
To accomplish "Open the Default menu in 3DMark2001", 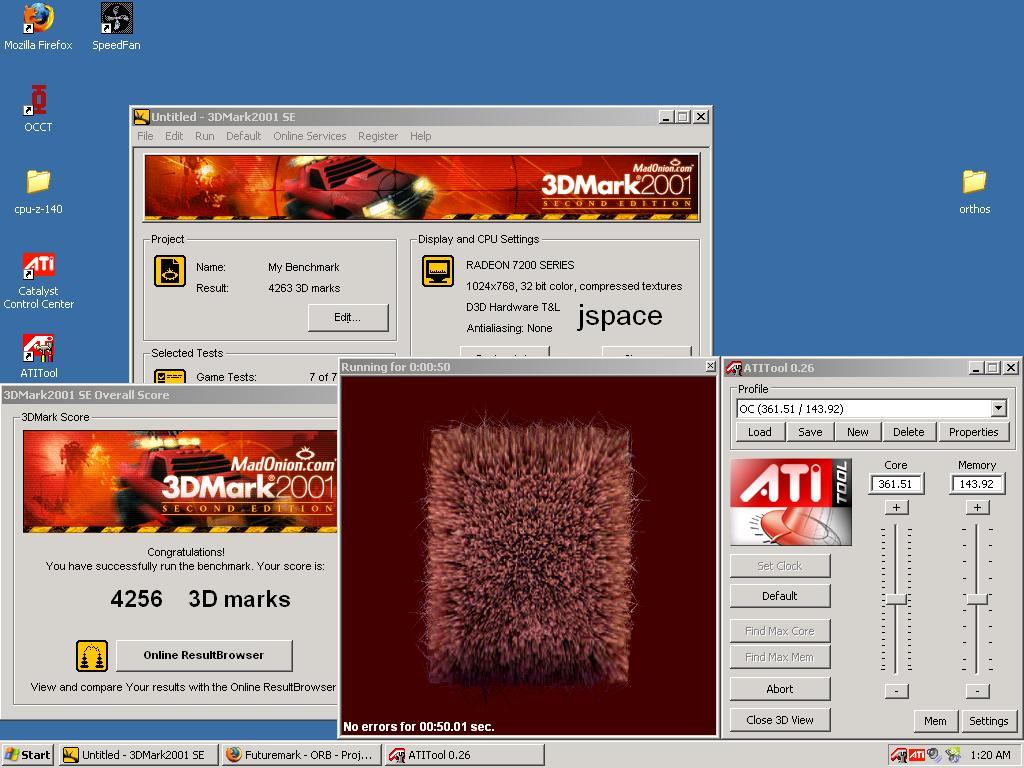I will click(x=244, y=136).
